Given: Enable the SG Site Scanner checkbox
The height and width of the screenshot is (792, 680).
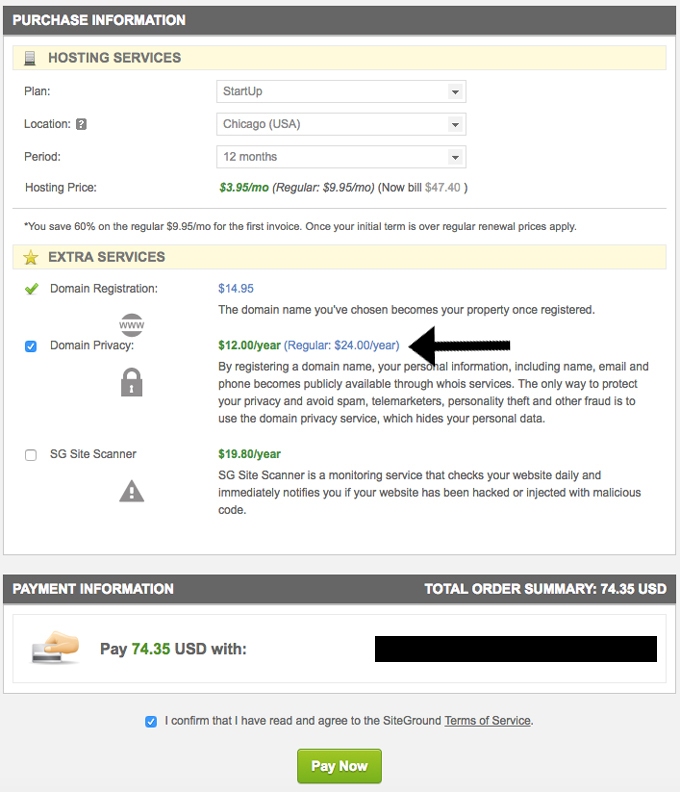Looking at the screenshot, I should tap(31, 455).
